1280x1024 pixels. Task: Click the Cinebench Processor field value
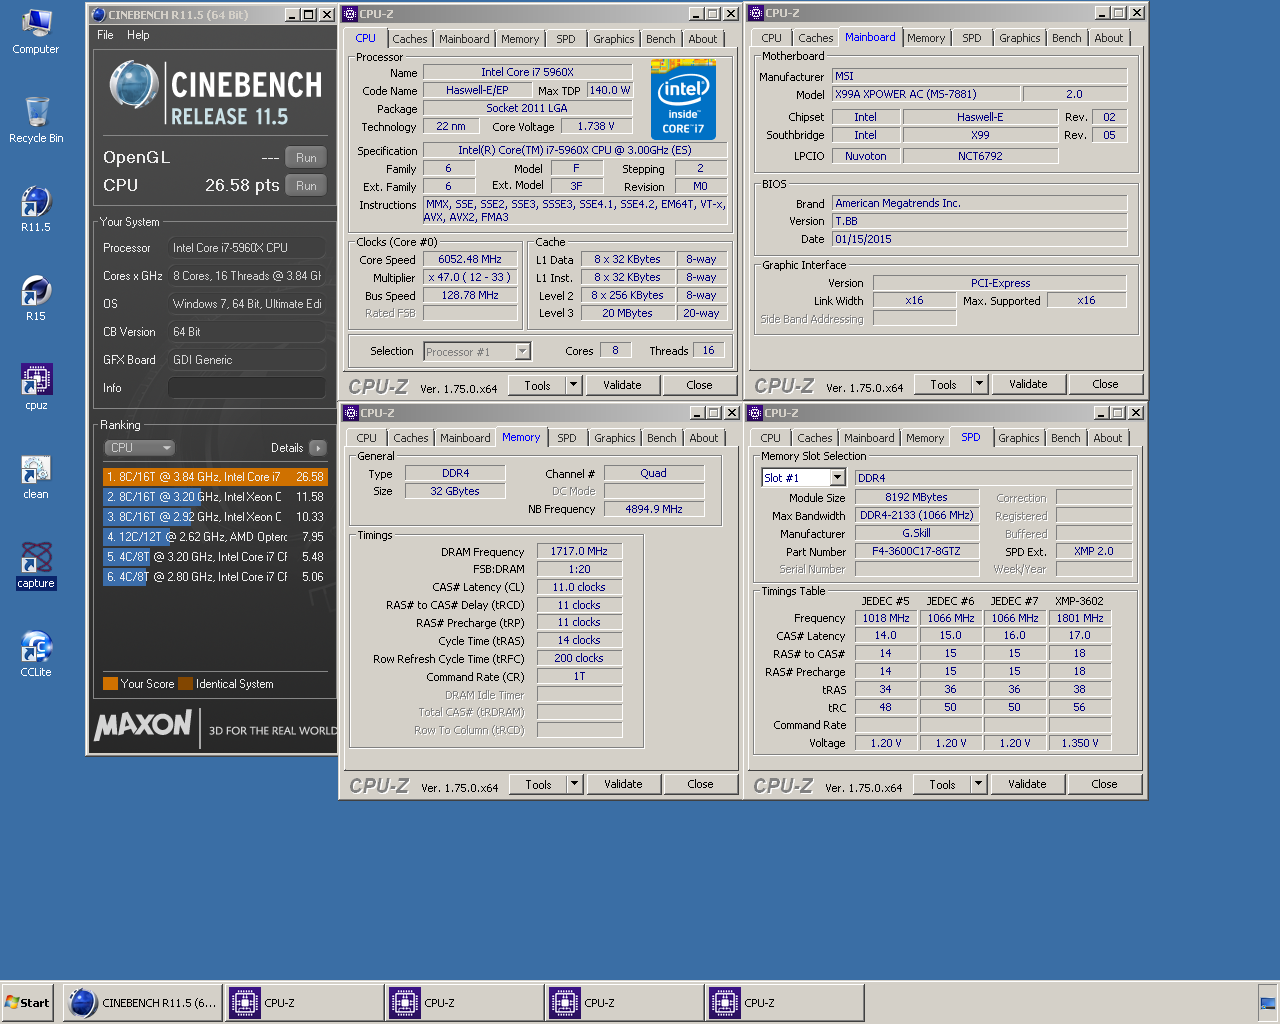[246, 248]
